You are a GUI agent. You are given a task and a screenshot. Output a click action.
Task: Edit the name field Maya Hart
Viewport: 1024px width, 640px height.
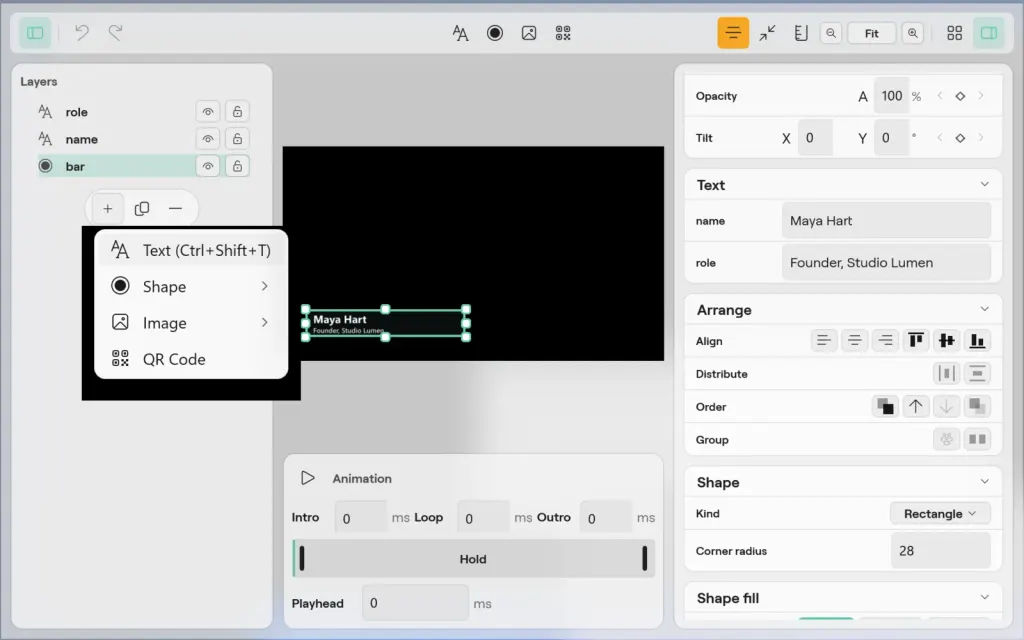tap(886, 221)
